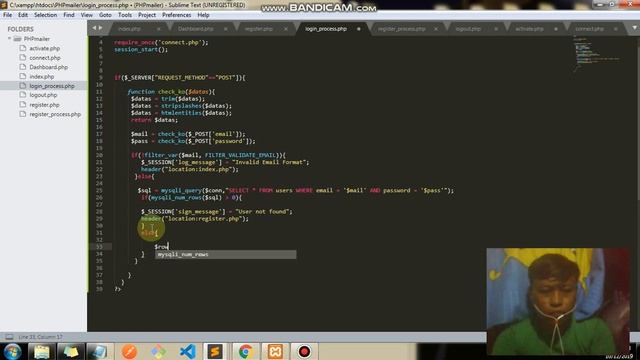Close the Dashboard.php tab

click(x=225, y=29)
